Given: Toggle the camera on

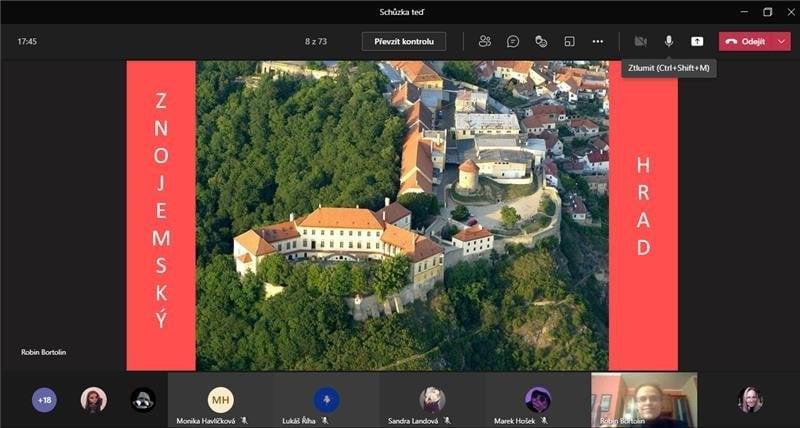Looking at the screenshot, I should pyautogui.click(x=640, y=42).
